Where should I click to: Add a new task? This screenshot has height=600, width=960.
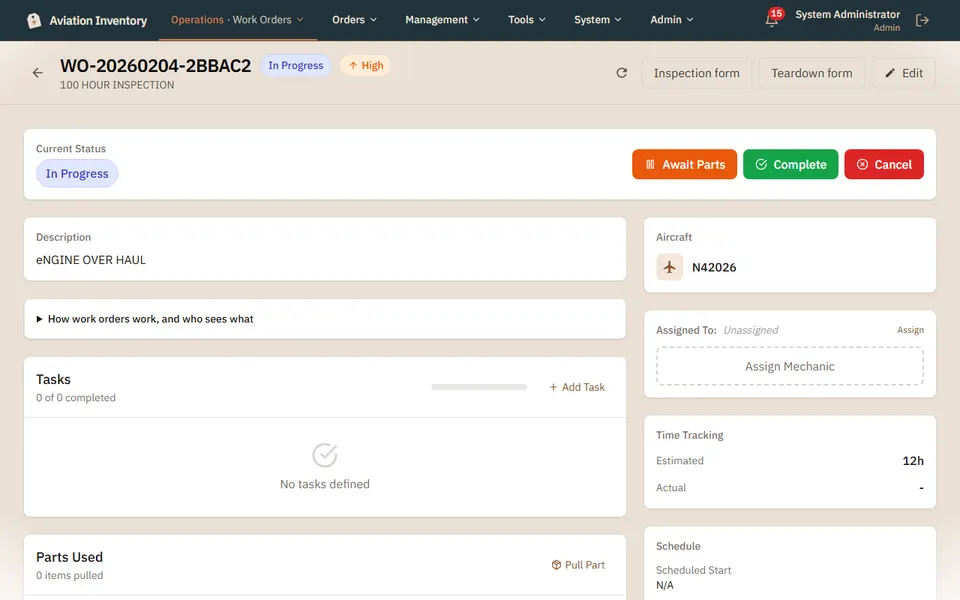pyautogui.click(x=577, y=387)
